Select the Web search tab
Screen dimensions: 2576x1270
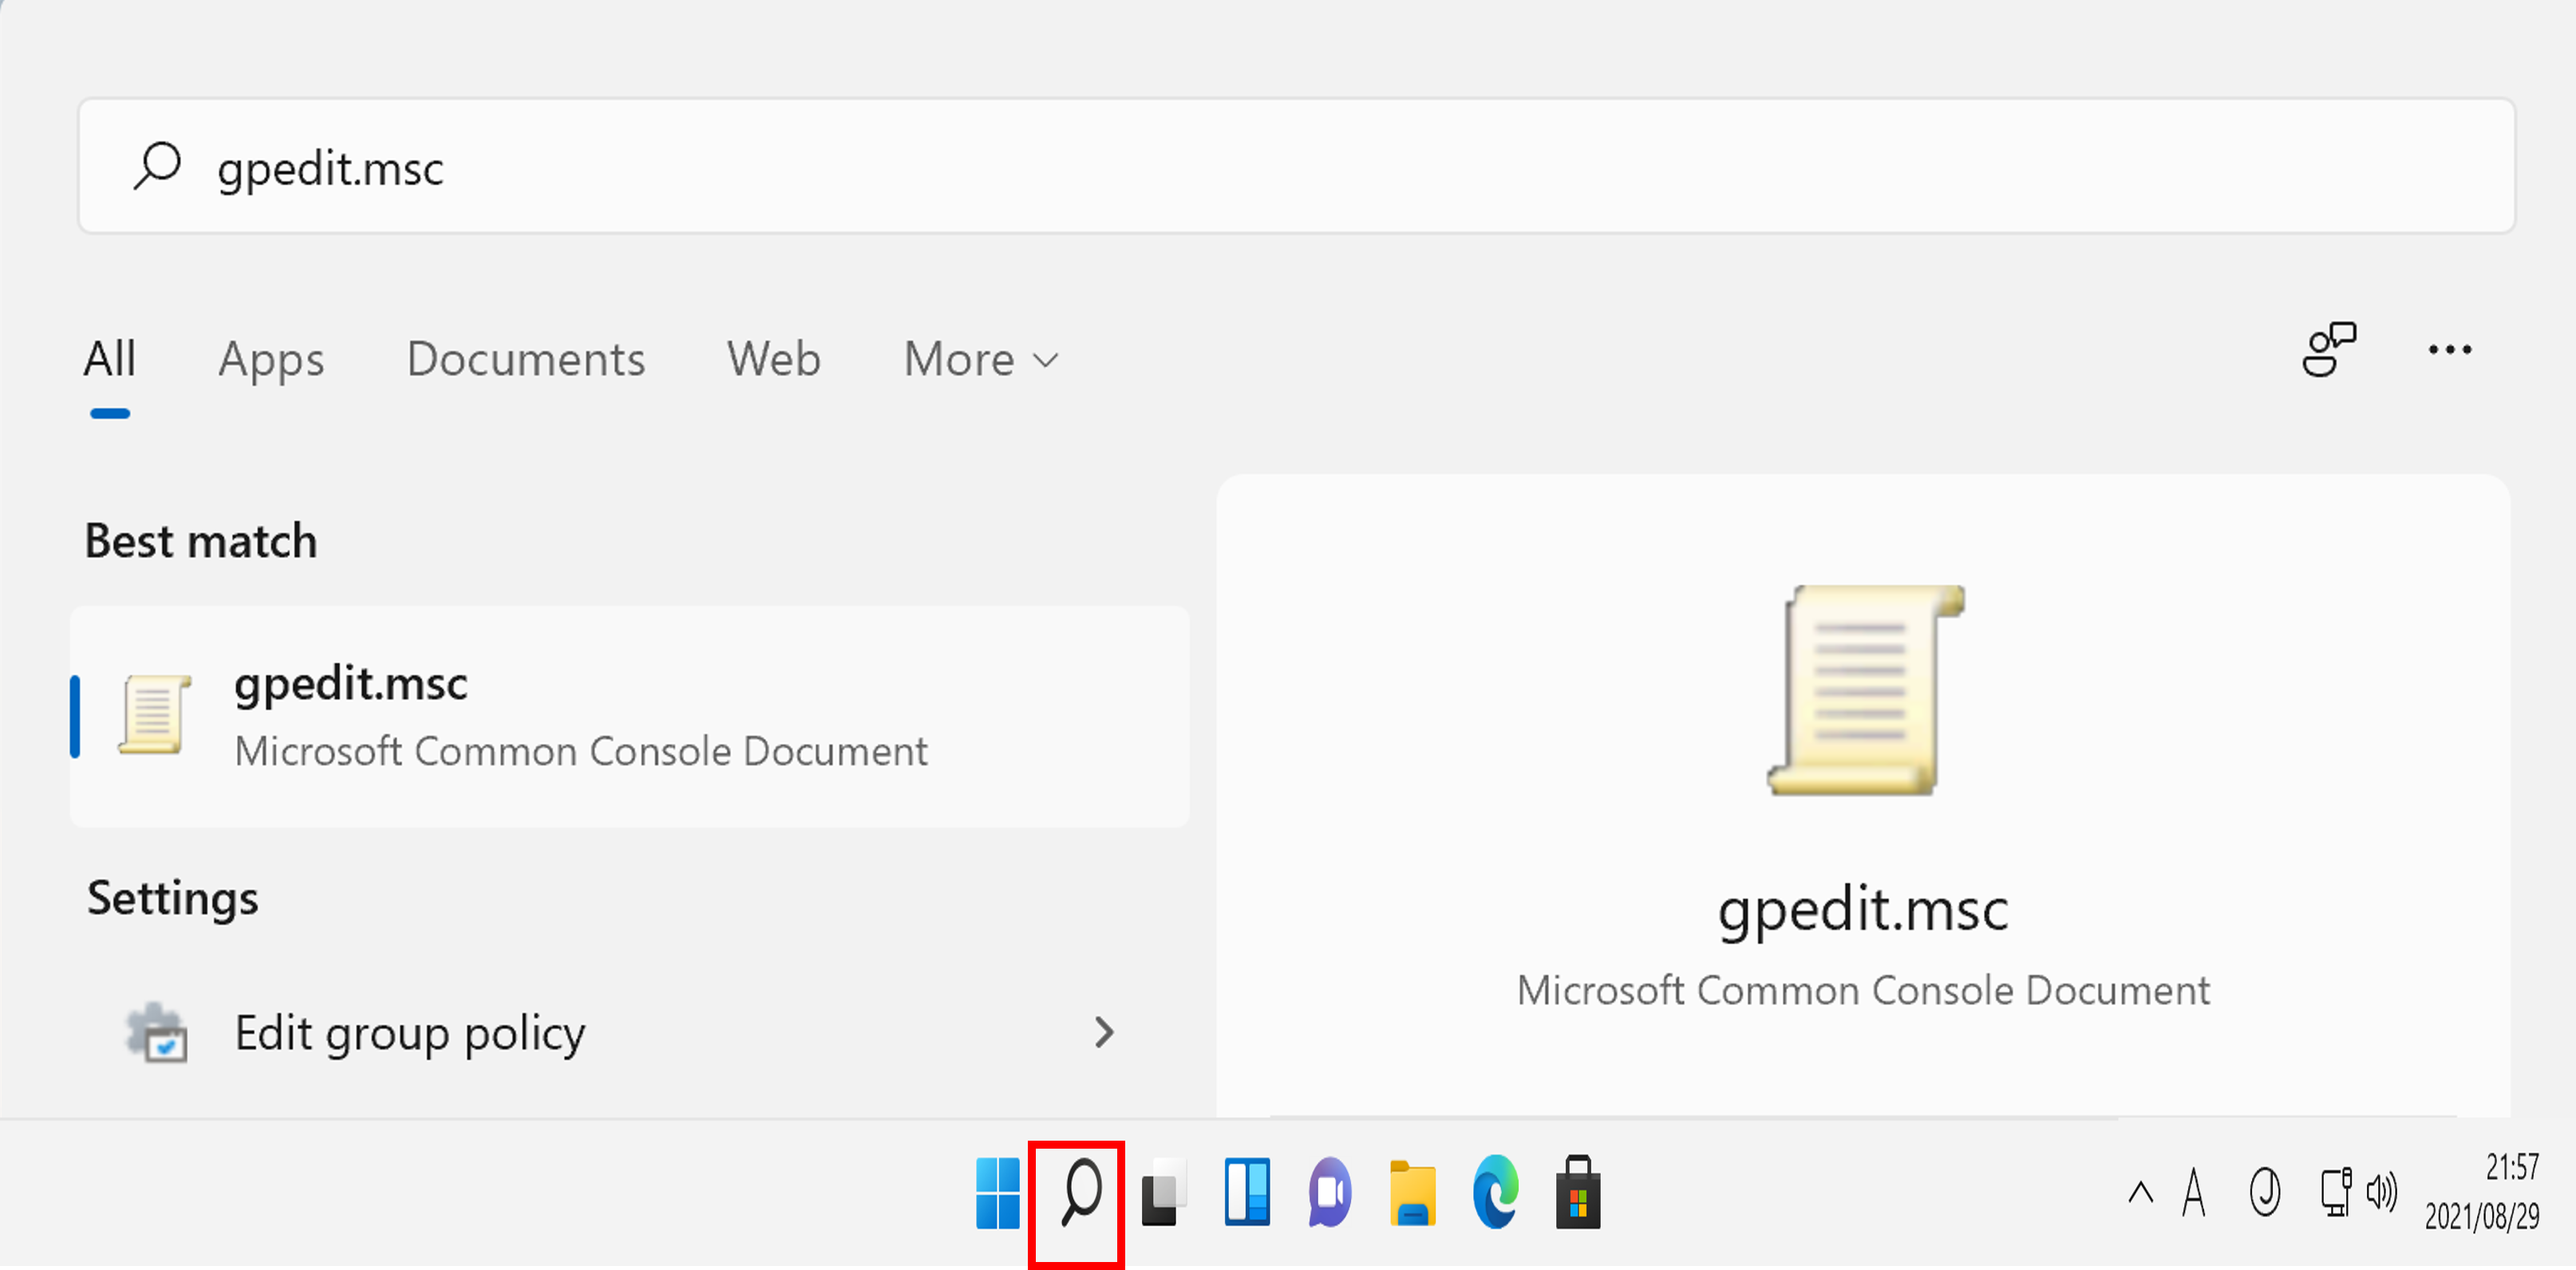pyautogui.click(x=773, y=359)
